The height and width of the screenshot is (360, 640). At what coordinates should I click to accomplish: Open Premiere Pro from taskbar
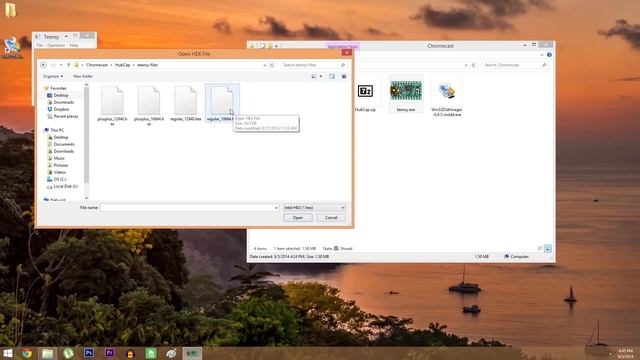click(x=109, y=353)
